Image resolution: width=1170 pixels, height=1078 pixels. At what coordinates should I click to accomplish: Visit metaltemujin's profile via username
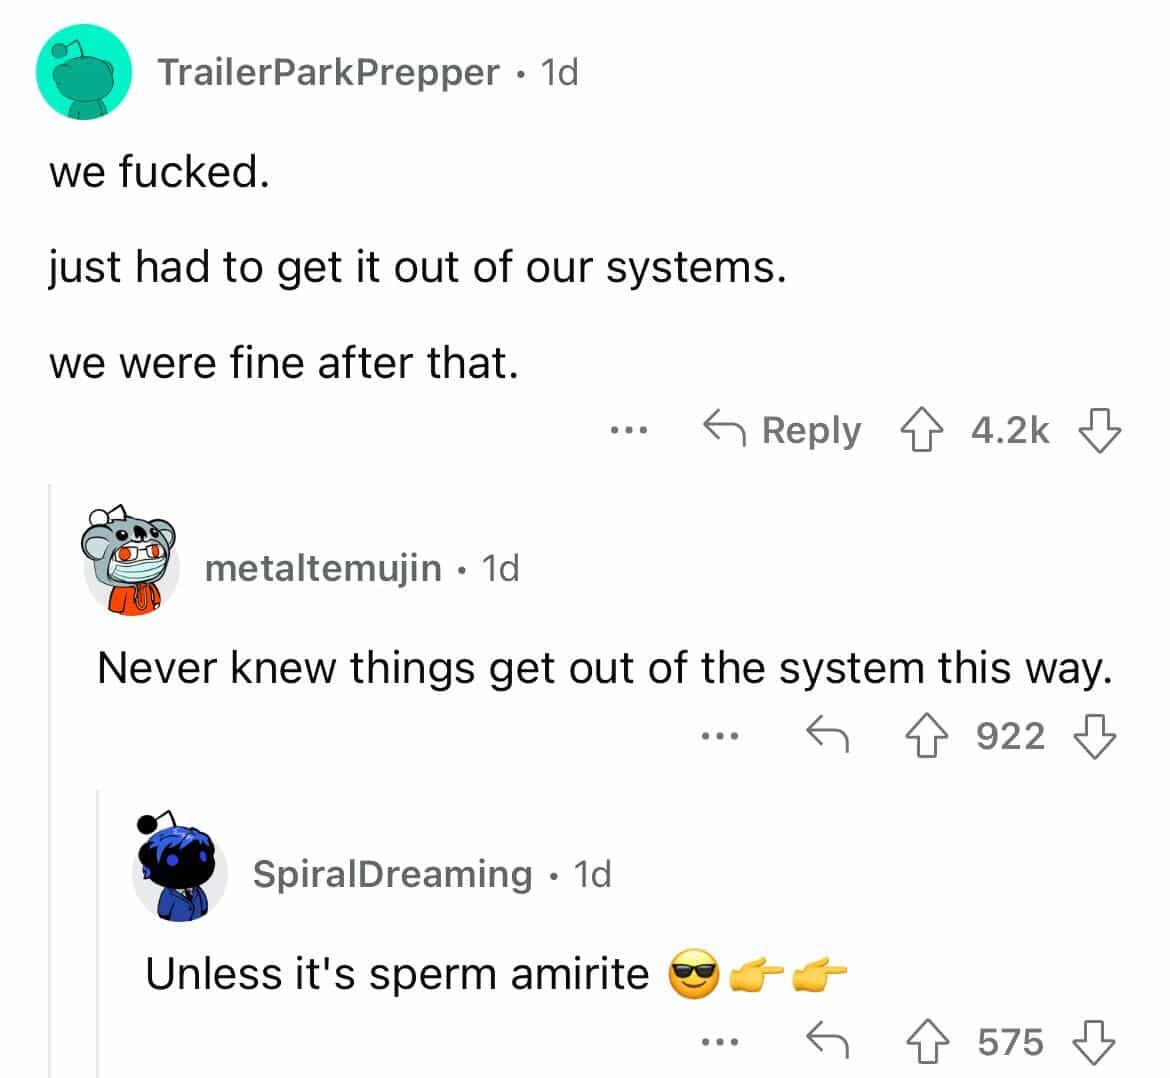tap(323, 568)
